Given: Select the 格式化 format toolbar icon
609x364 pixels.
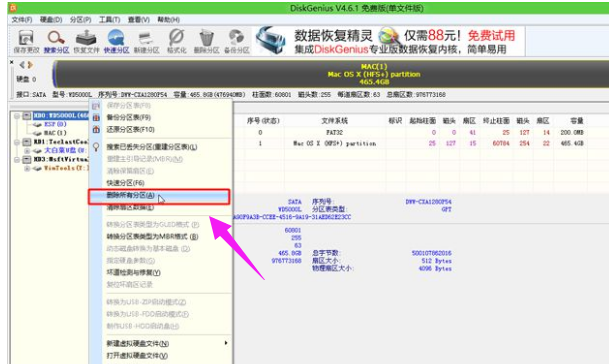Looking at the screenshot, I should click(176, 41).
